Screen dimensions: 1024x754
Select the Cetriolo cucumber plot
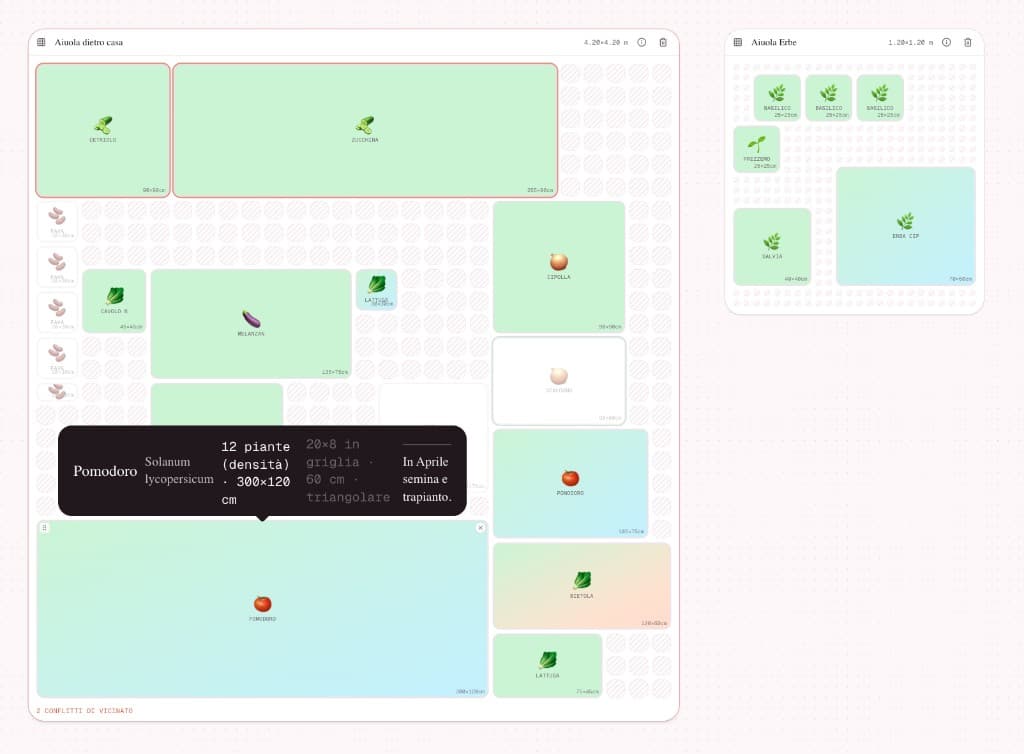[103, 130]
